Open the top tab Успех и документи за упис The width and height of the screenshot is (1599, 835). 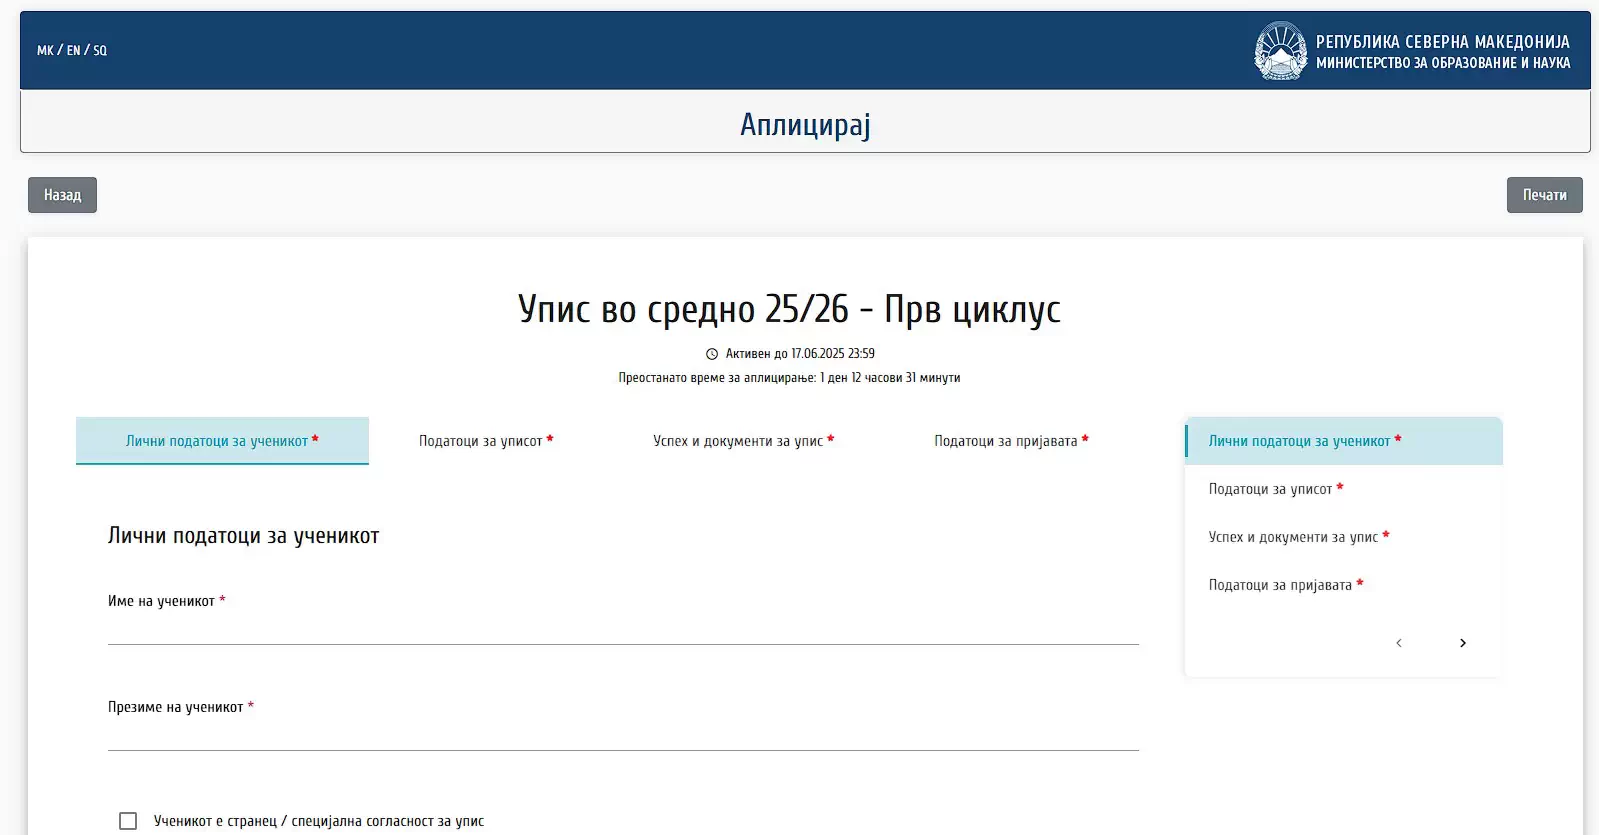[x=743, y=441]
